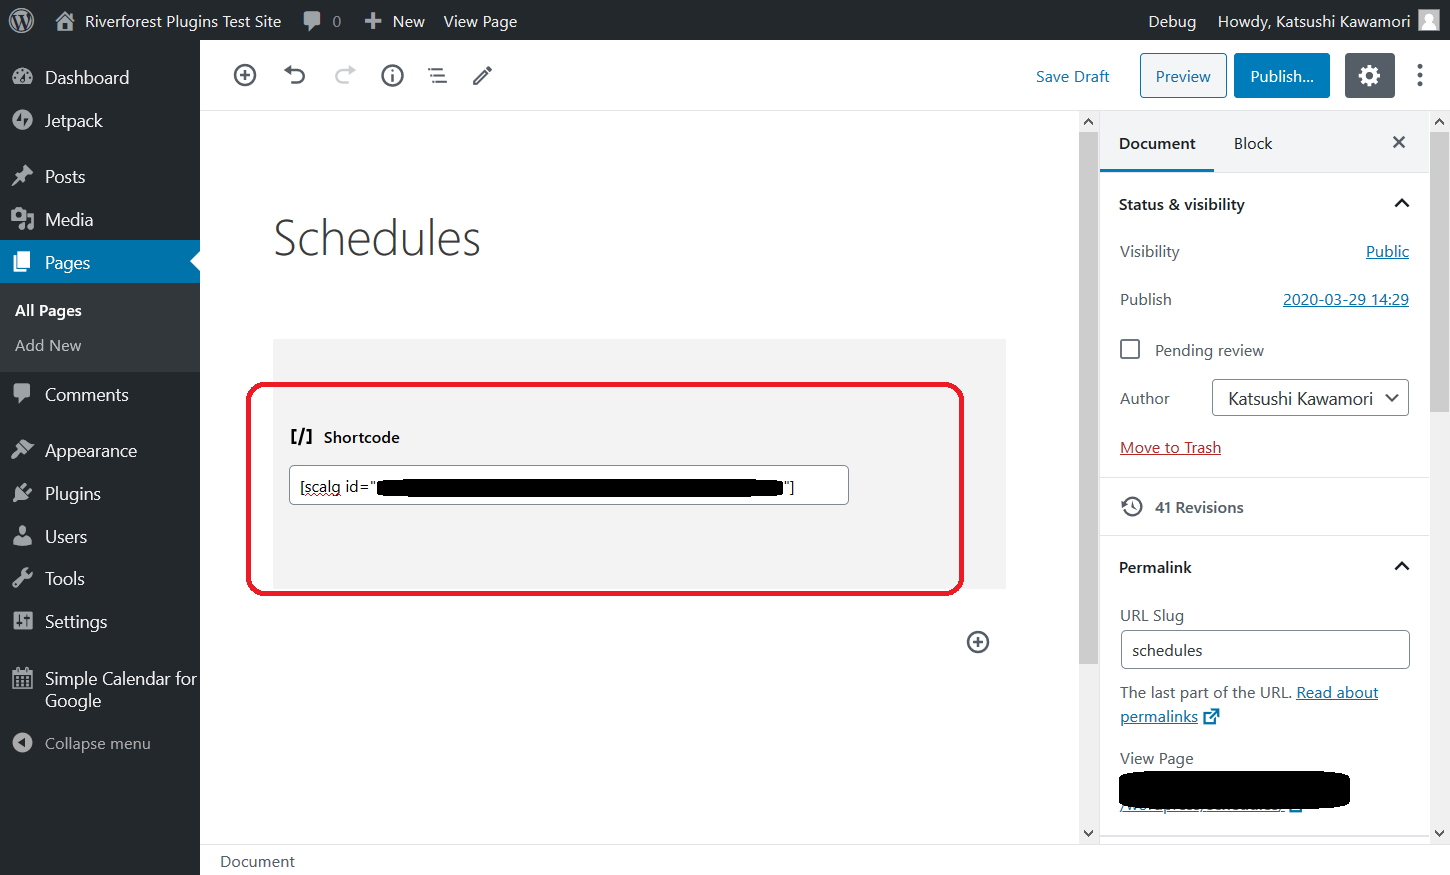Switch to the Block tab
The height and width of the screenshot is (875, 1450).
pos(1253,143)
